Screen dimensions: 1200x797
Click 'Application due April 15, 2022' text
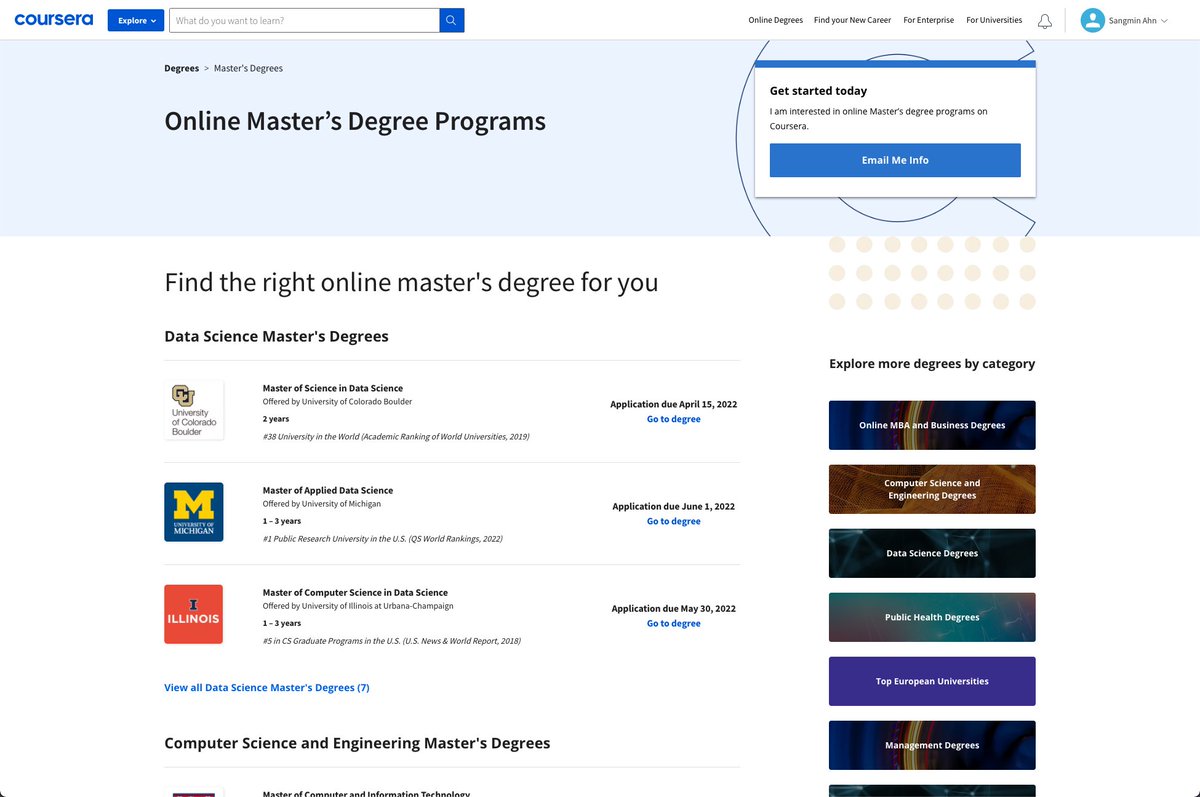tap(673, 404)
